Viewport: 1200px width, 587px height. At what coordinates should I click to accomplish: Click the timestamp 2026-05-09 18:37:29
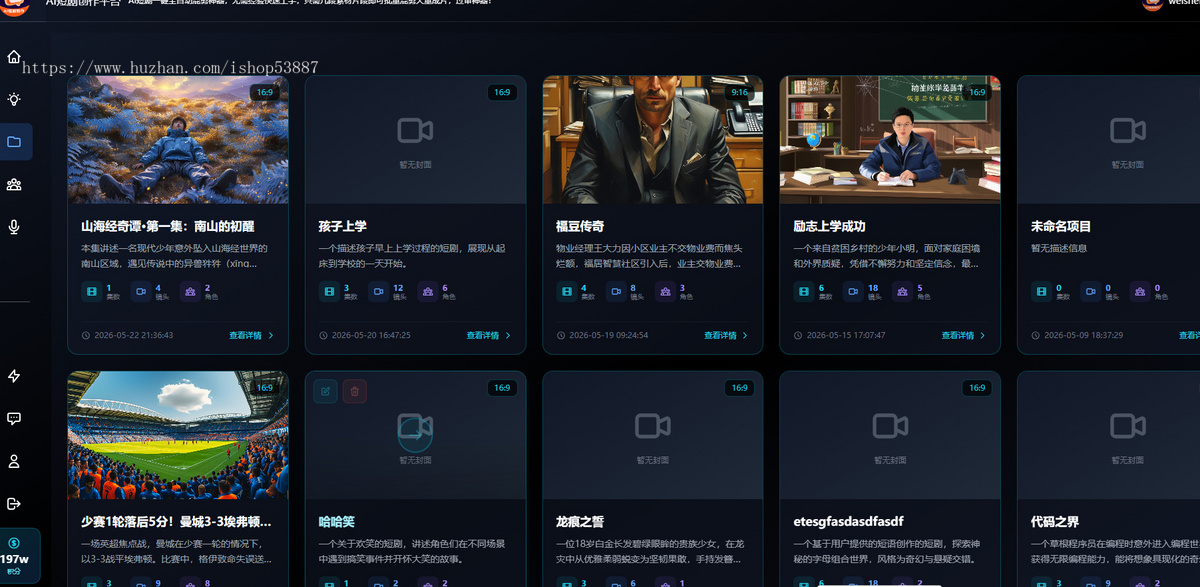coord(1082,336)
